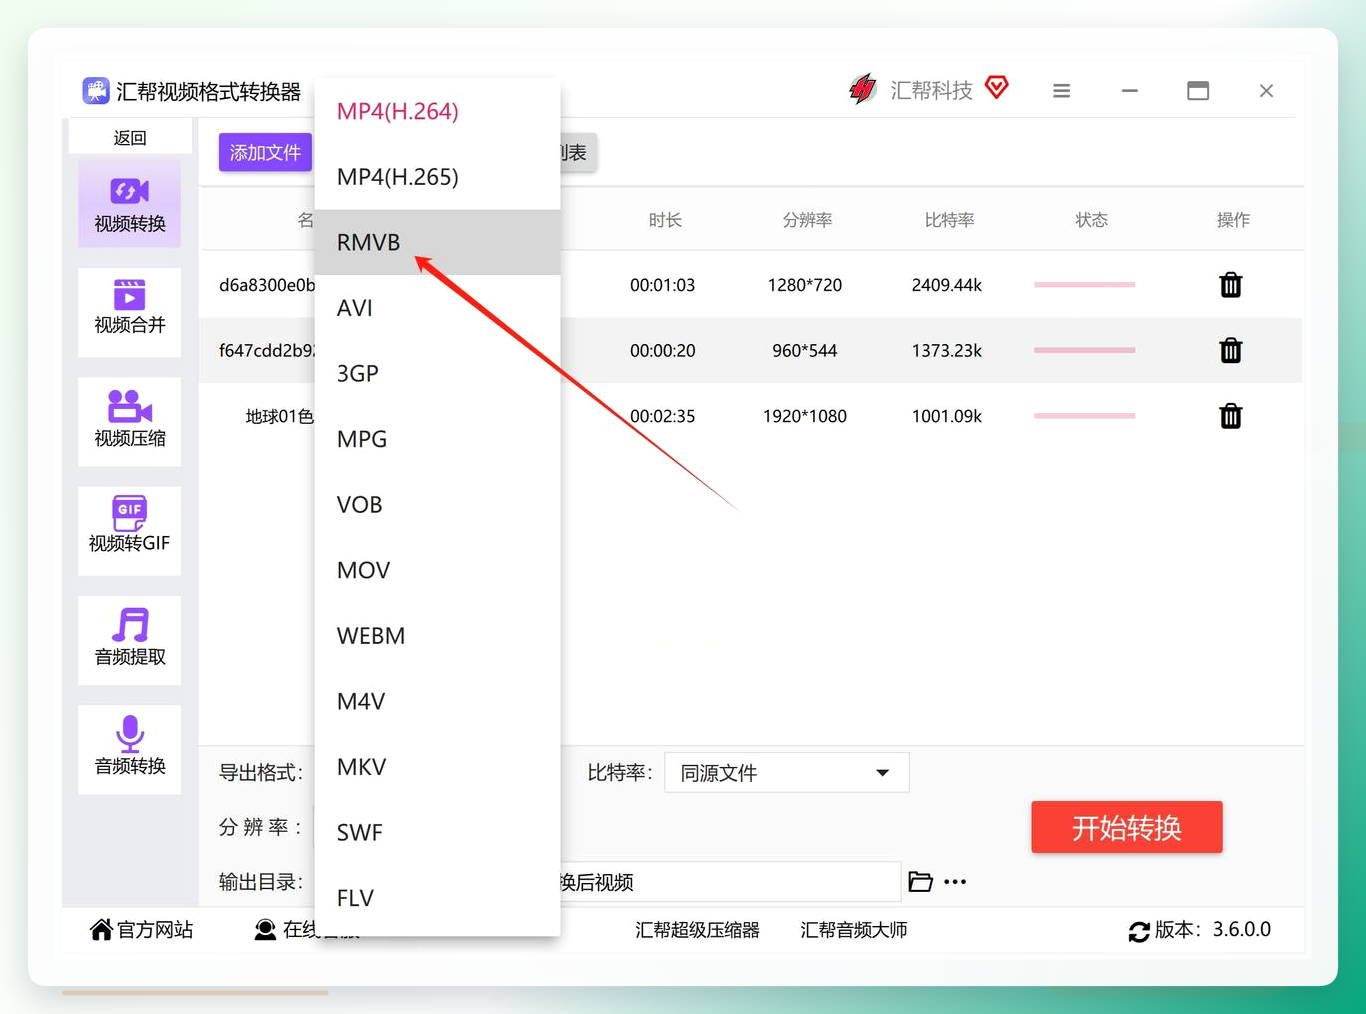Open the 汇帮音频大师 link
This screenshot has width=1366, height=1014.
click(854, 930)
